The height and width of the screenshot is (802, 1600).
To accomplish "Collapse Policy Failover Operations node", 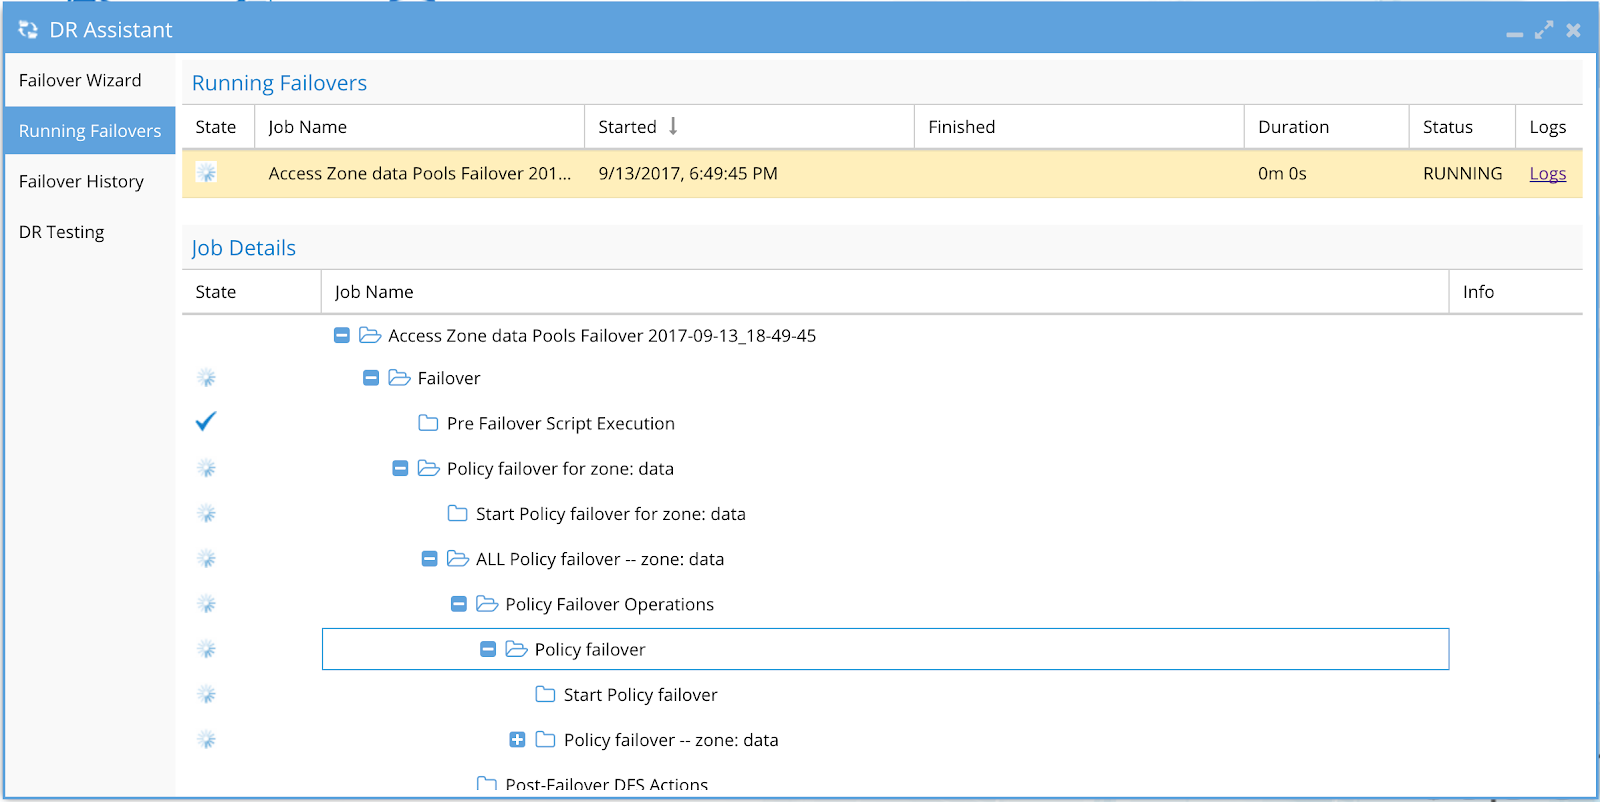I will click(458, 603).
